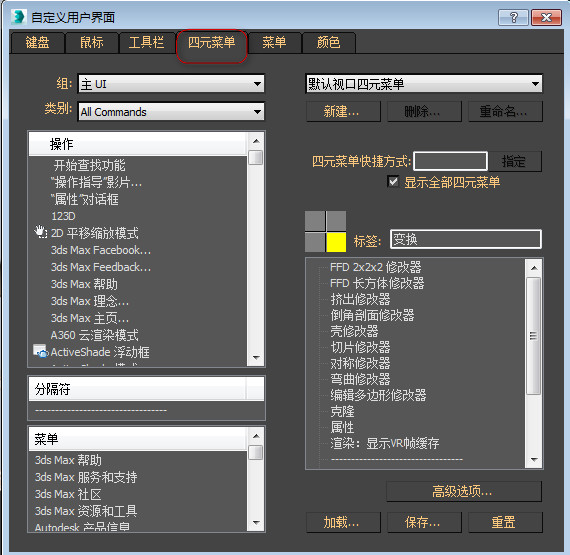The image size is (570, 555).
Task: Click the 删除... button
Action: click(424, 111)
